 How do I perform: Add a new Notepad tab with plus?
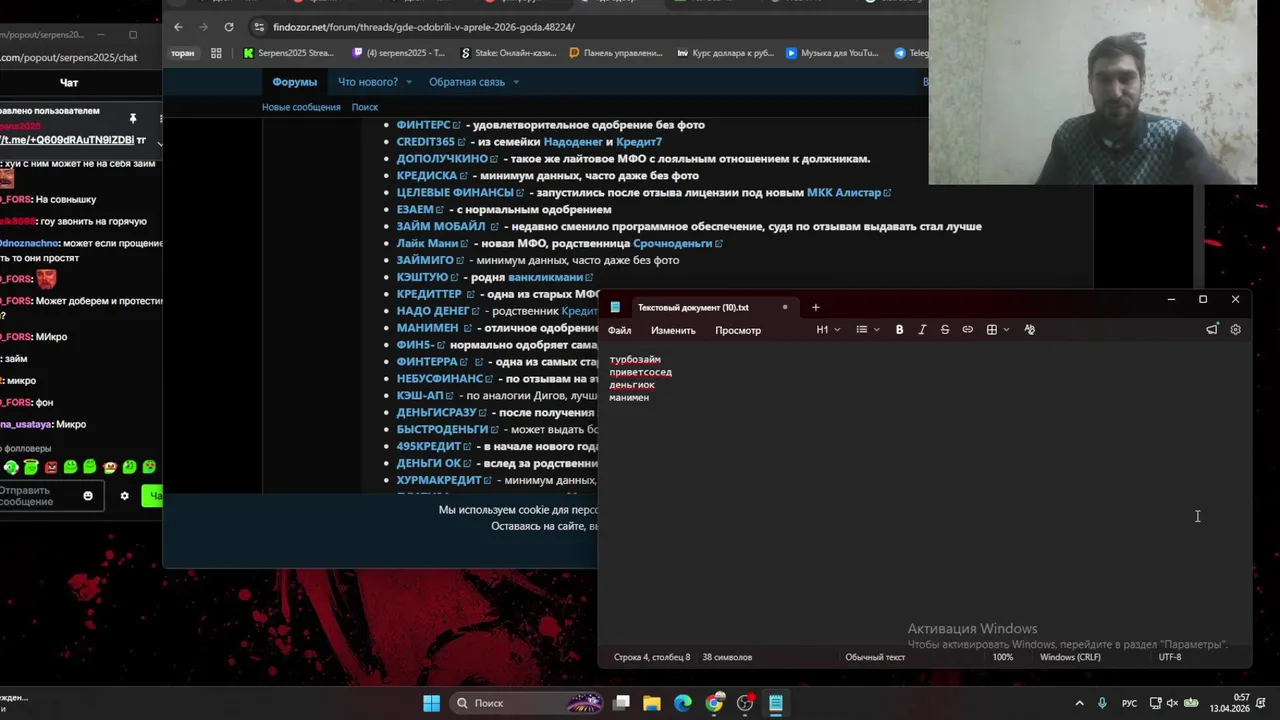click(815, 307)
